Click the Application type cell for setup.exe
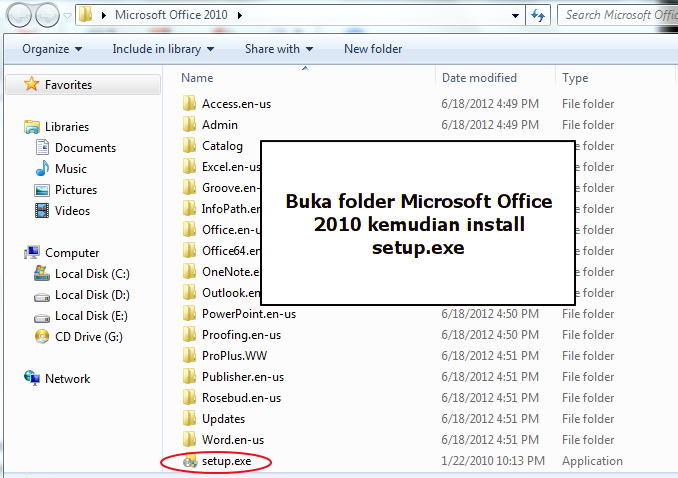The height and width of the screenshot is (478, 678). pos(592,461)
